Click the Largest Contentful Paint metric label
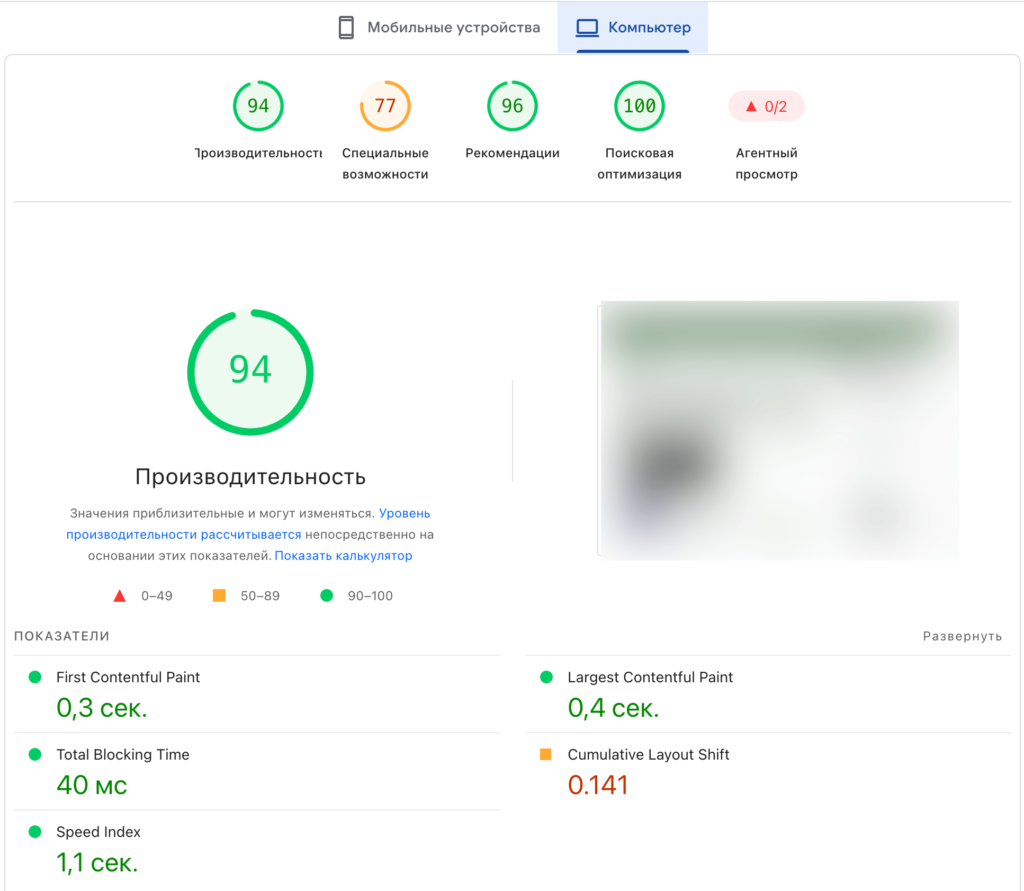The image size is (1024, 891). (650, 677)
